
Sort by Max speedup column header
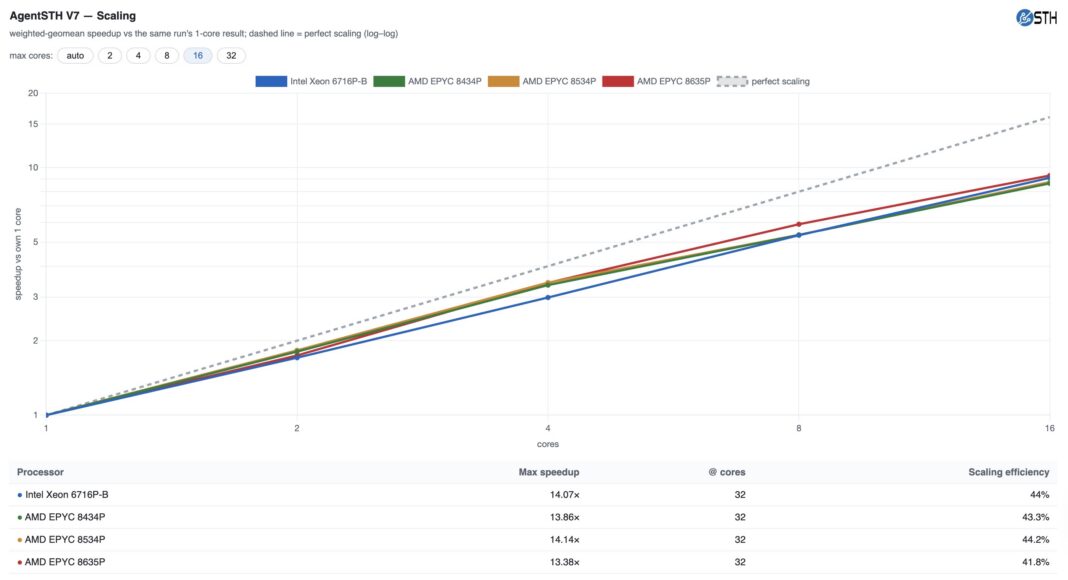(x=549, y=472)
